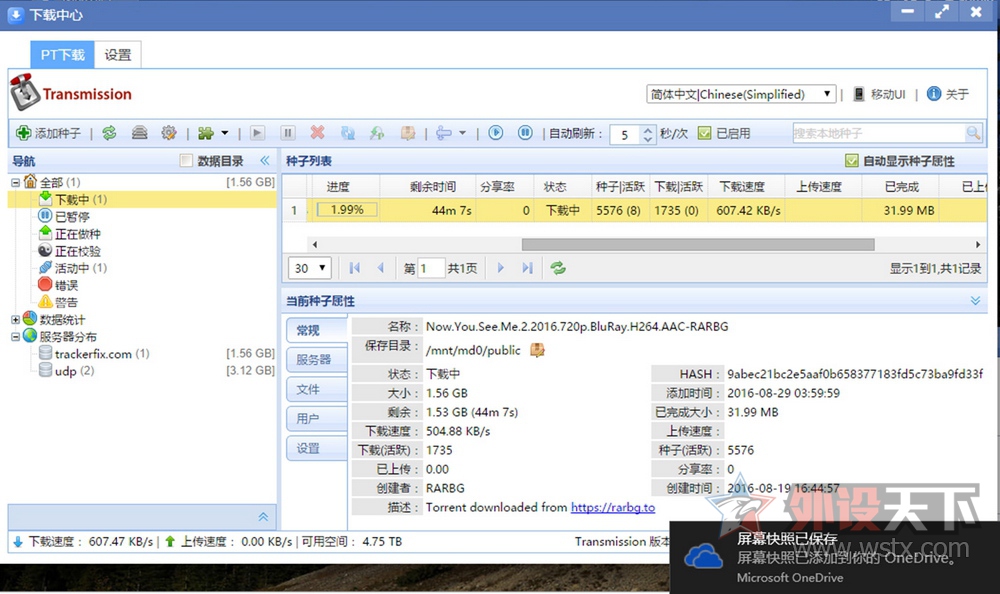Open the 关于 about link
Screen dimensions: 1000x594
948,94
